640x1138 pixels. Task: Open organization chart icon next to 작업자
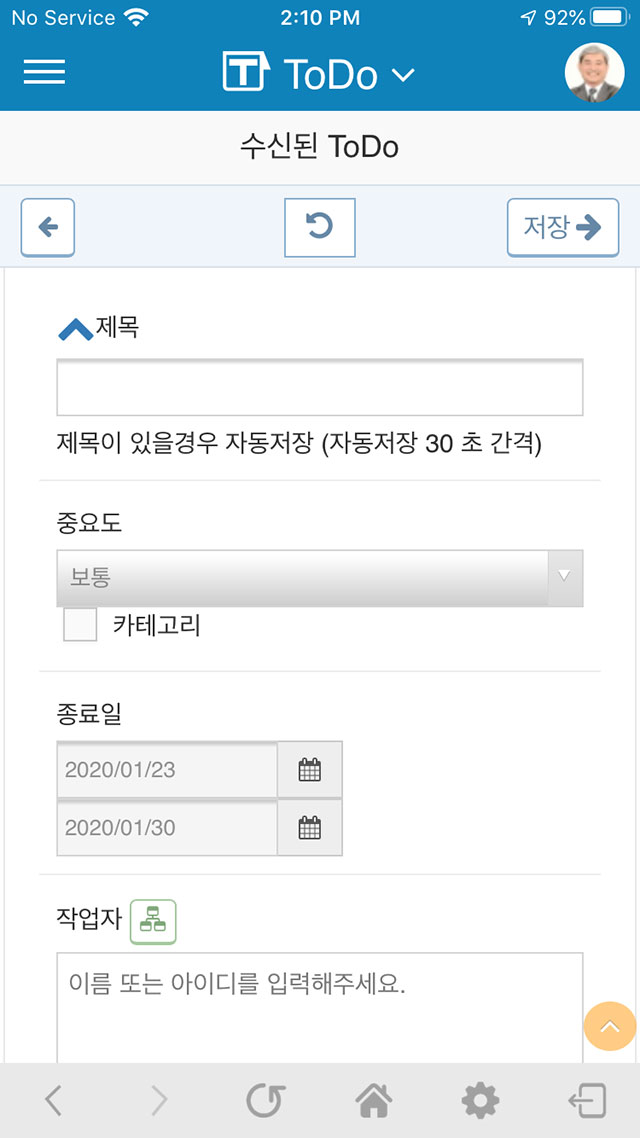click(x=153, y=921)
